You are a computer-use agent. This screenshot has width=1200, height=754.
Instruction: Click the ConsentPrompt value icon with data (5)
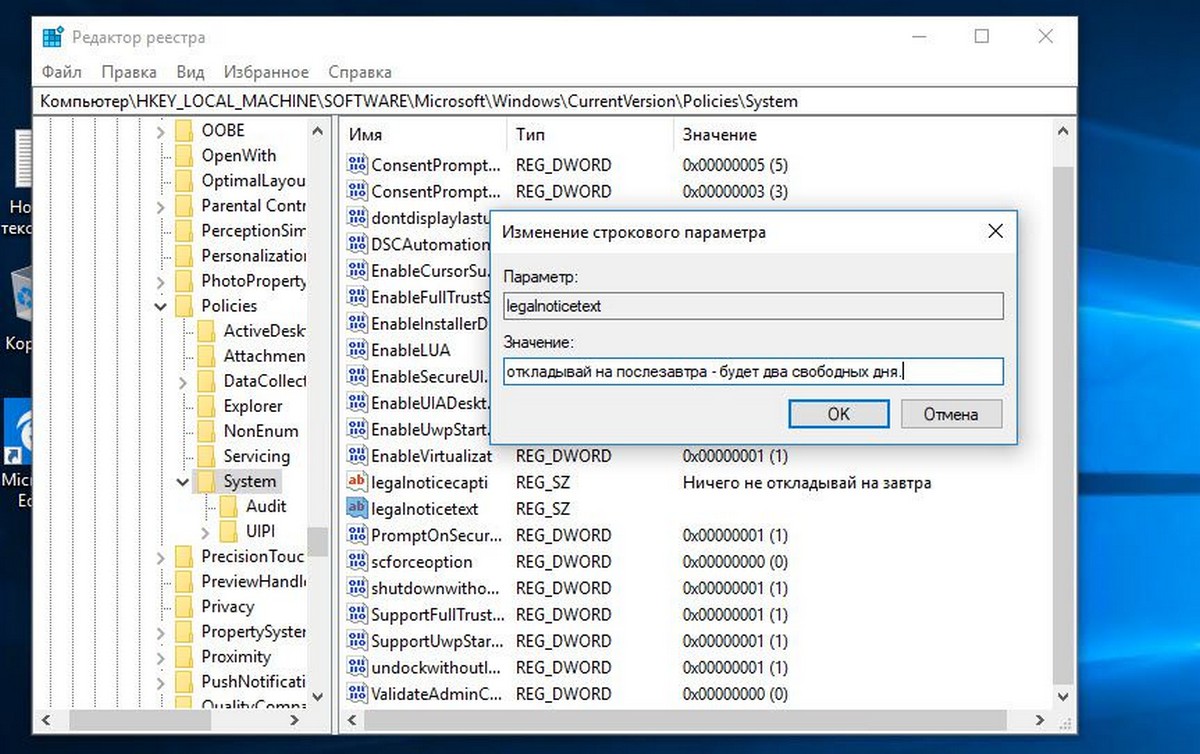pos(358,165)
